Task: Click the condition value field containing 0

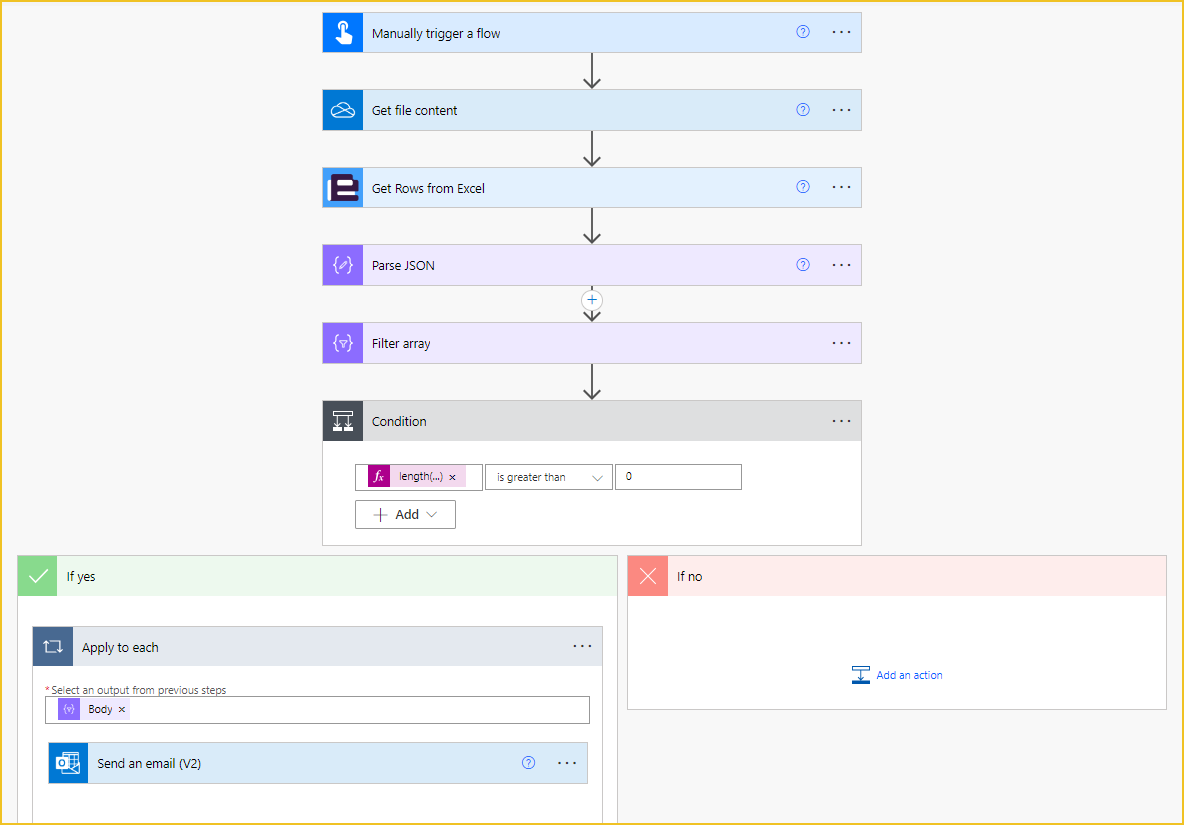Action: click(x=678, y=477)
